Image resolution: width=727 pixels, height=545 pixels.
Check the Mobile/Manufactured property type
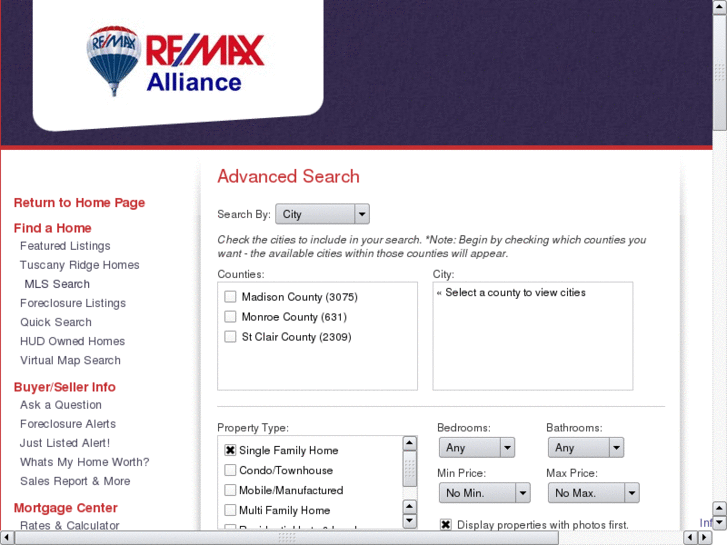[x=230, y=490]
